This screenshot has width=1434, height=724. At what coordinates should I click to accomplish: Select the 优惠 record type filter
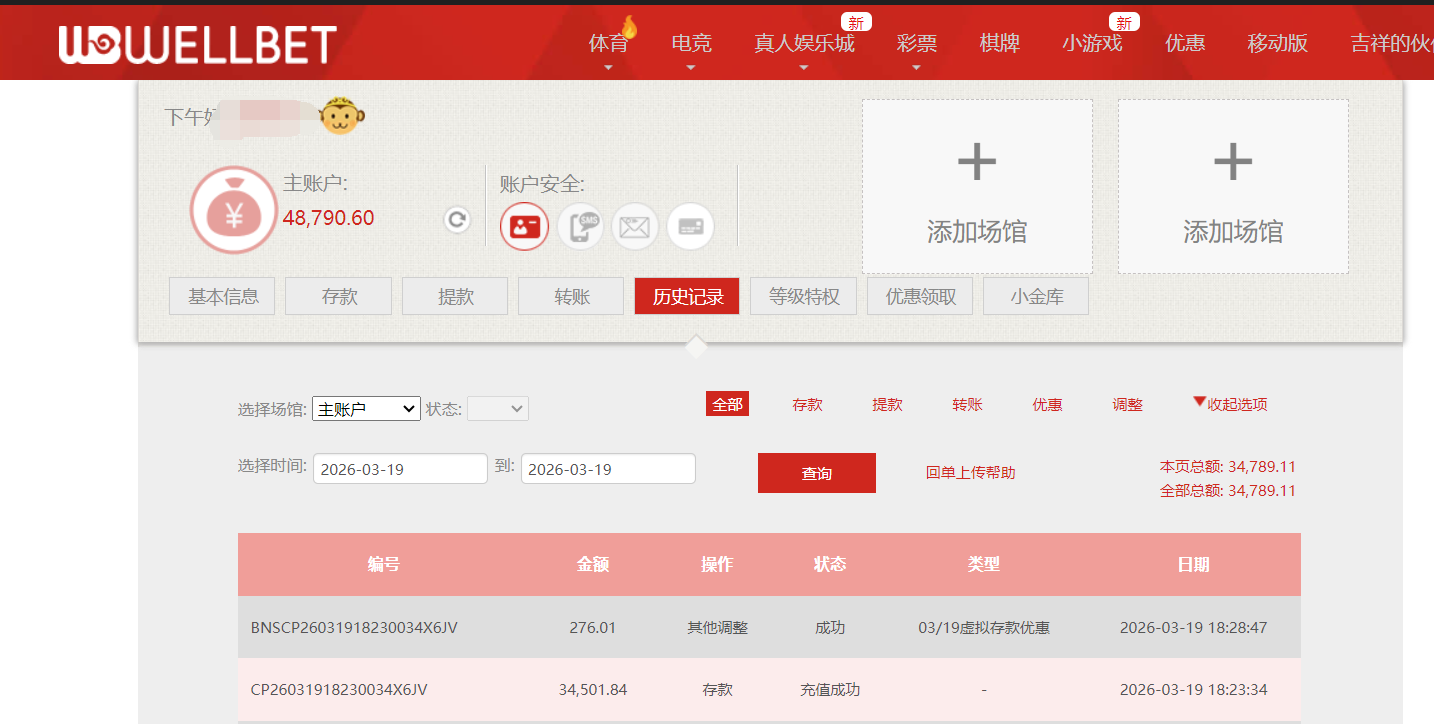pyautogui.click(x=1047, y=404)
